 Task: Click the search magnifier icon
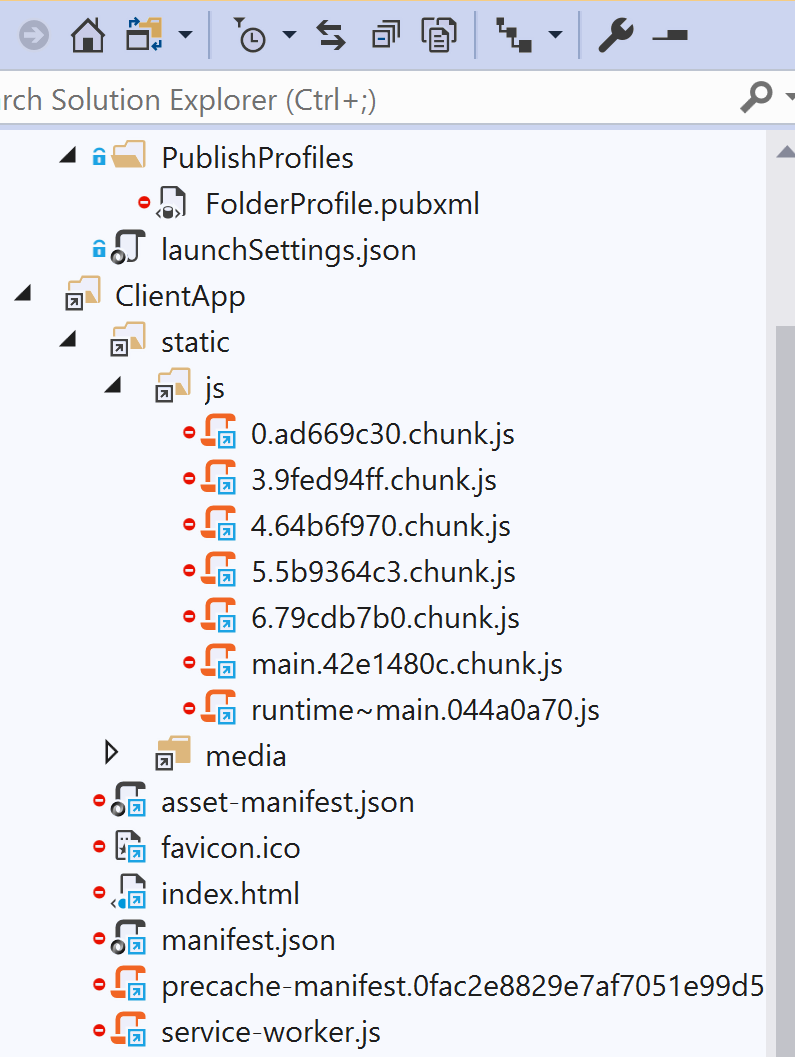click(757, 98)
